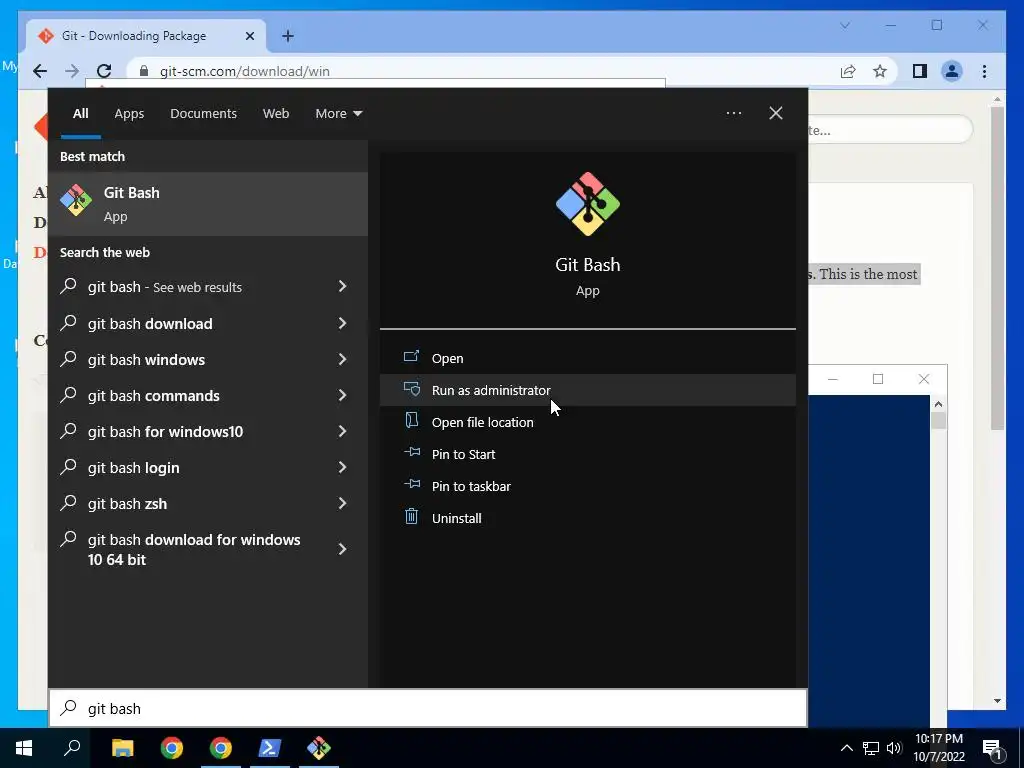Screen dimensions: 1024x768
Task: Click the large Git Bash logo in preview pane
Action: [x=588, y=204]
